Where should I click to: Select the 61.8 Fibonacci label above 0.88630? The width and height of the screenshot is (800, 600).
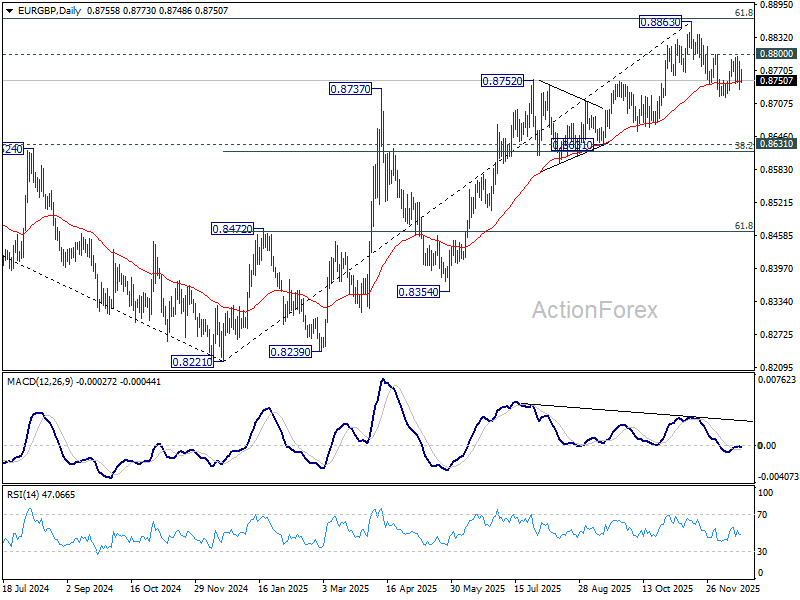[744, 13]
